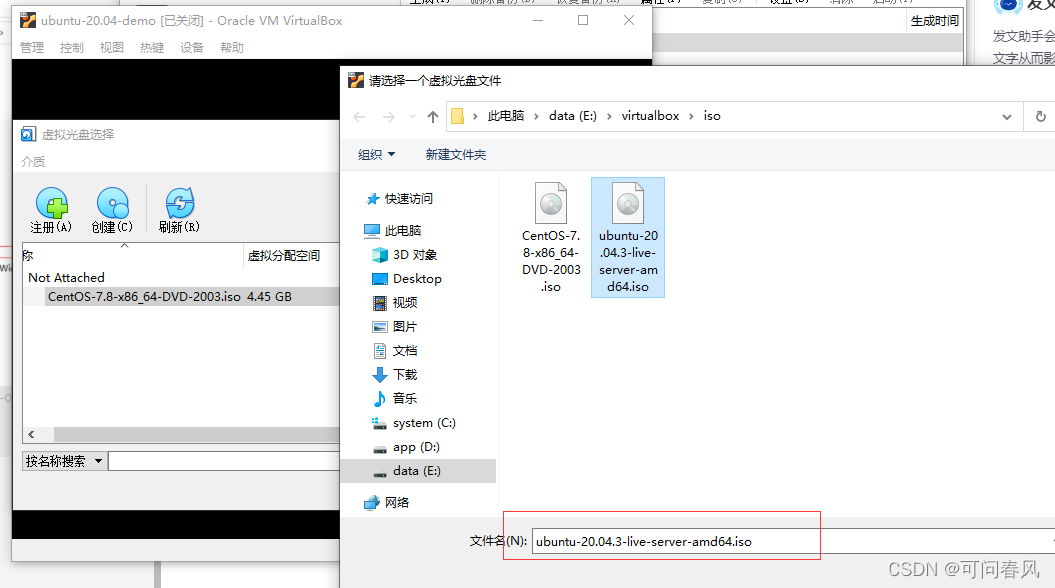Click the 虚拟光盘选择 dialog title icon
1055x588 pixels.
(x=28, y=135)
